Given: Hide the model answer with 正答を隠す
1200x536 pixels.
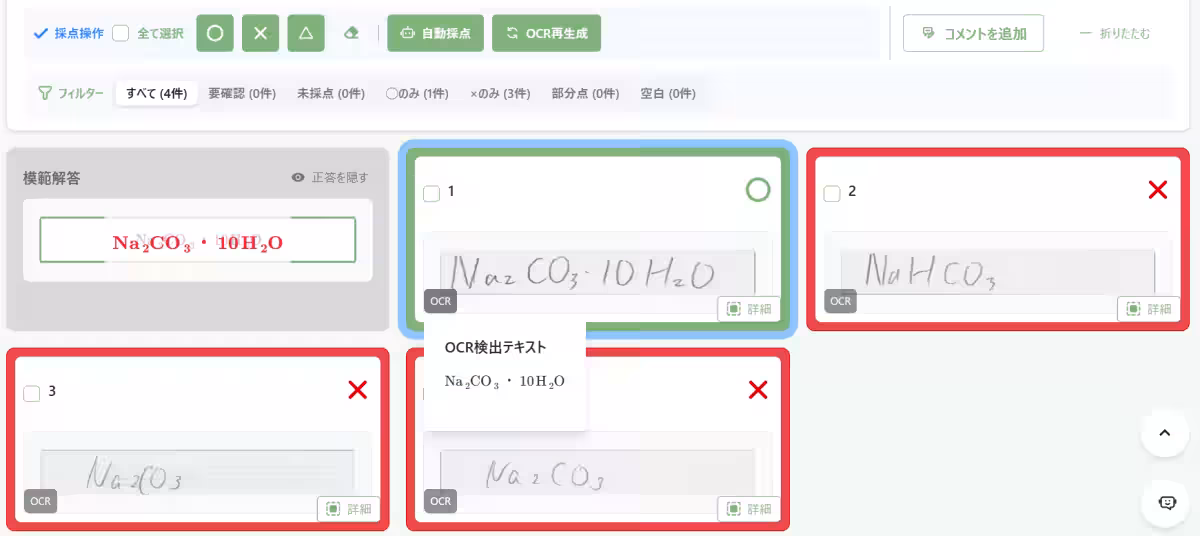Looking at the screenshot, I should click(330, 177).
